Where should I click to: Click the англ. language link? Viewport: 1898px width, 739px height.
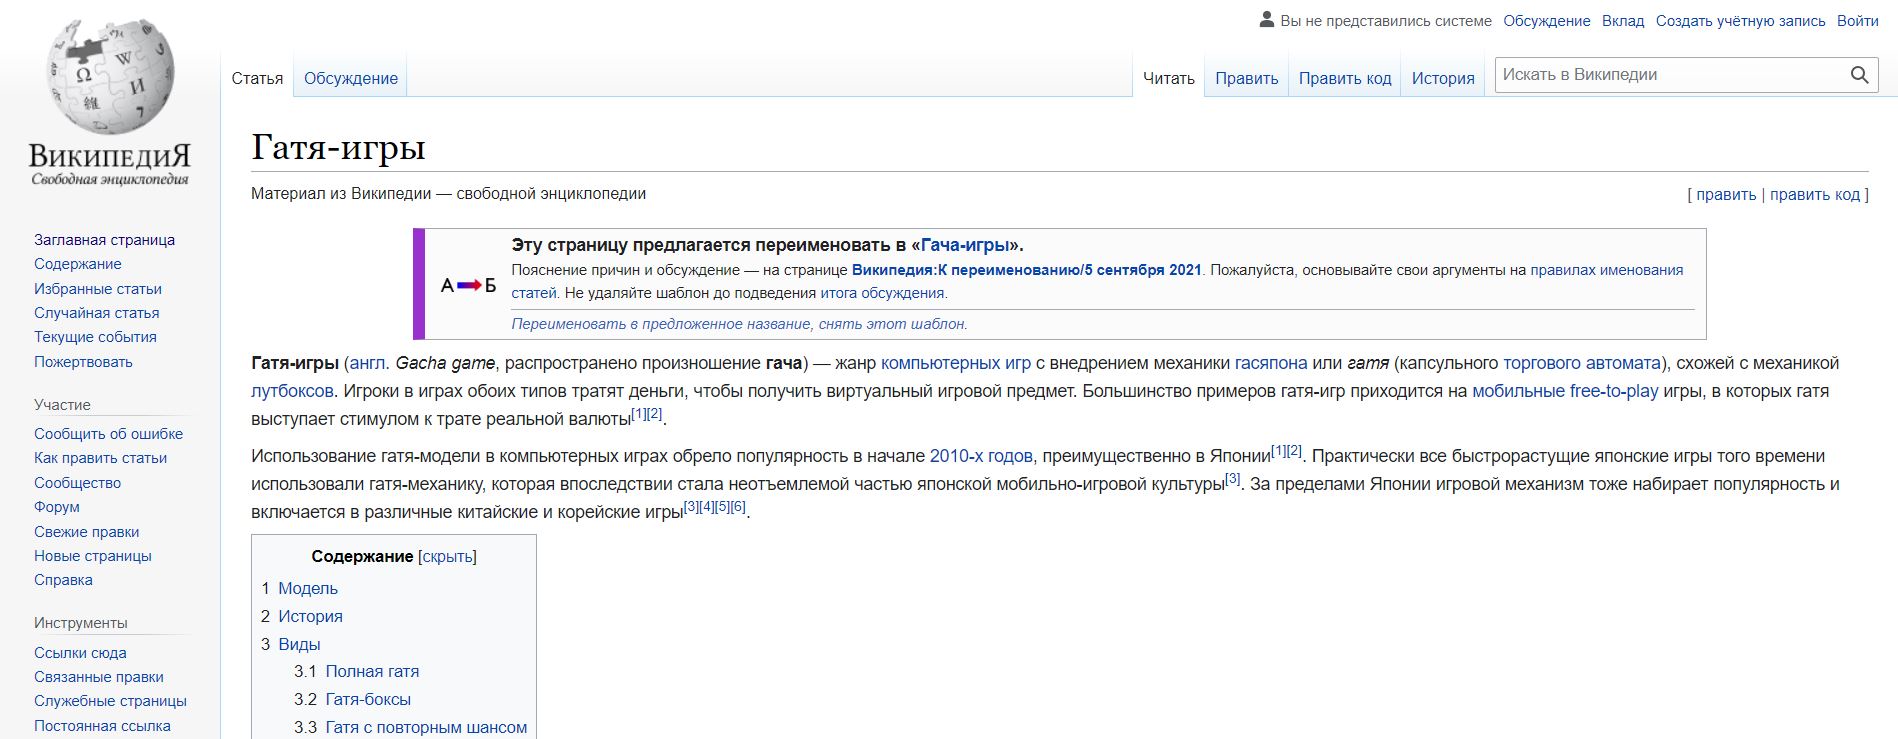(370, 363)
